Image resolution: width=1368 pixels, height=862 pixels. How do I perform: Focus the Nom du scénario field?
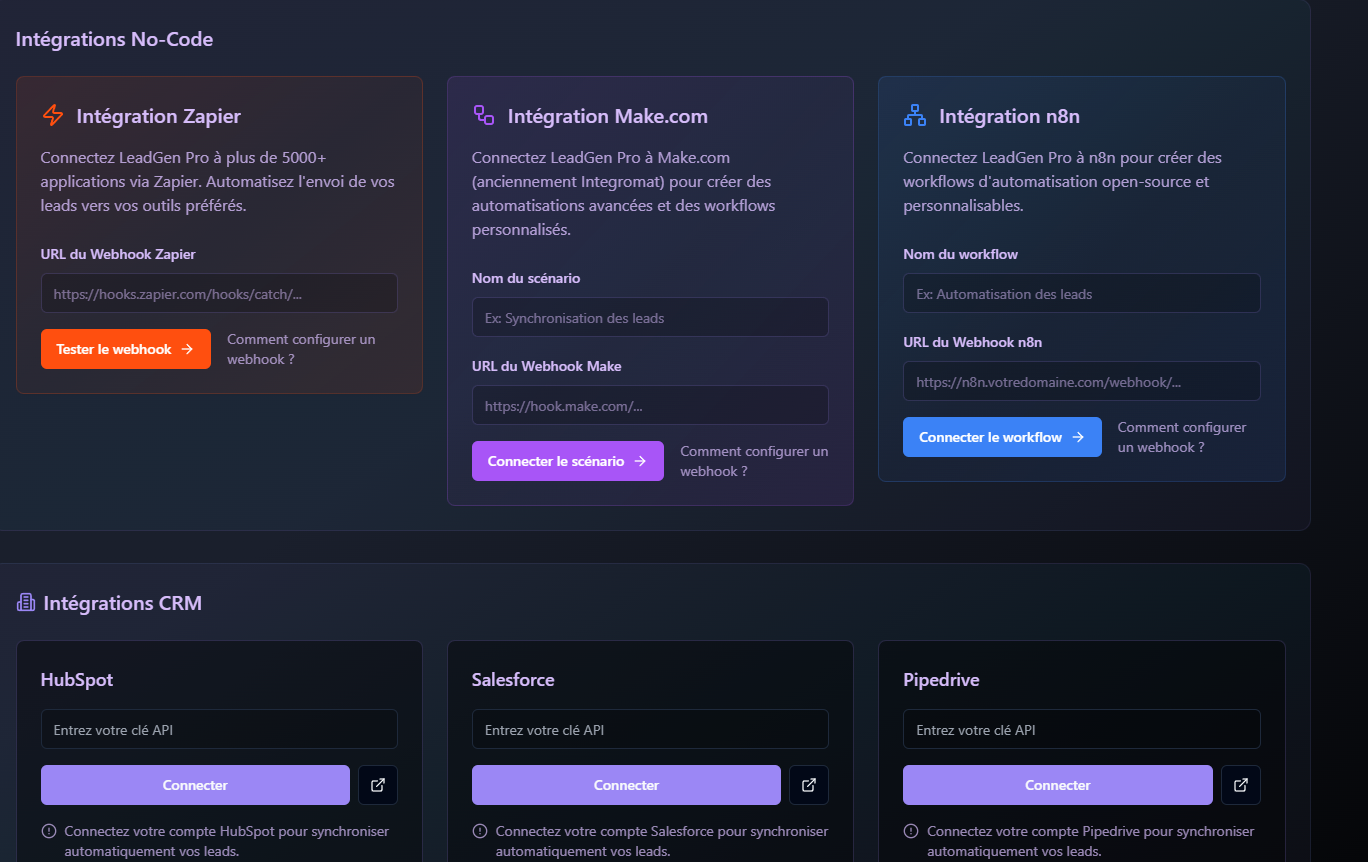650,317
